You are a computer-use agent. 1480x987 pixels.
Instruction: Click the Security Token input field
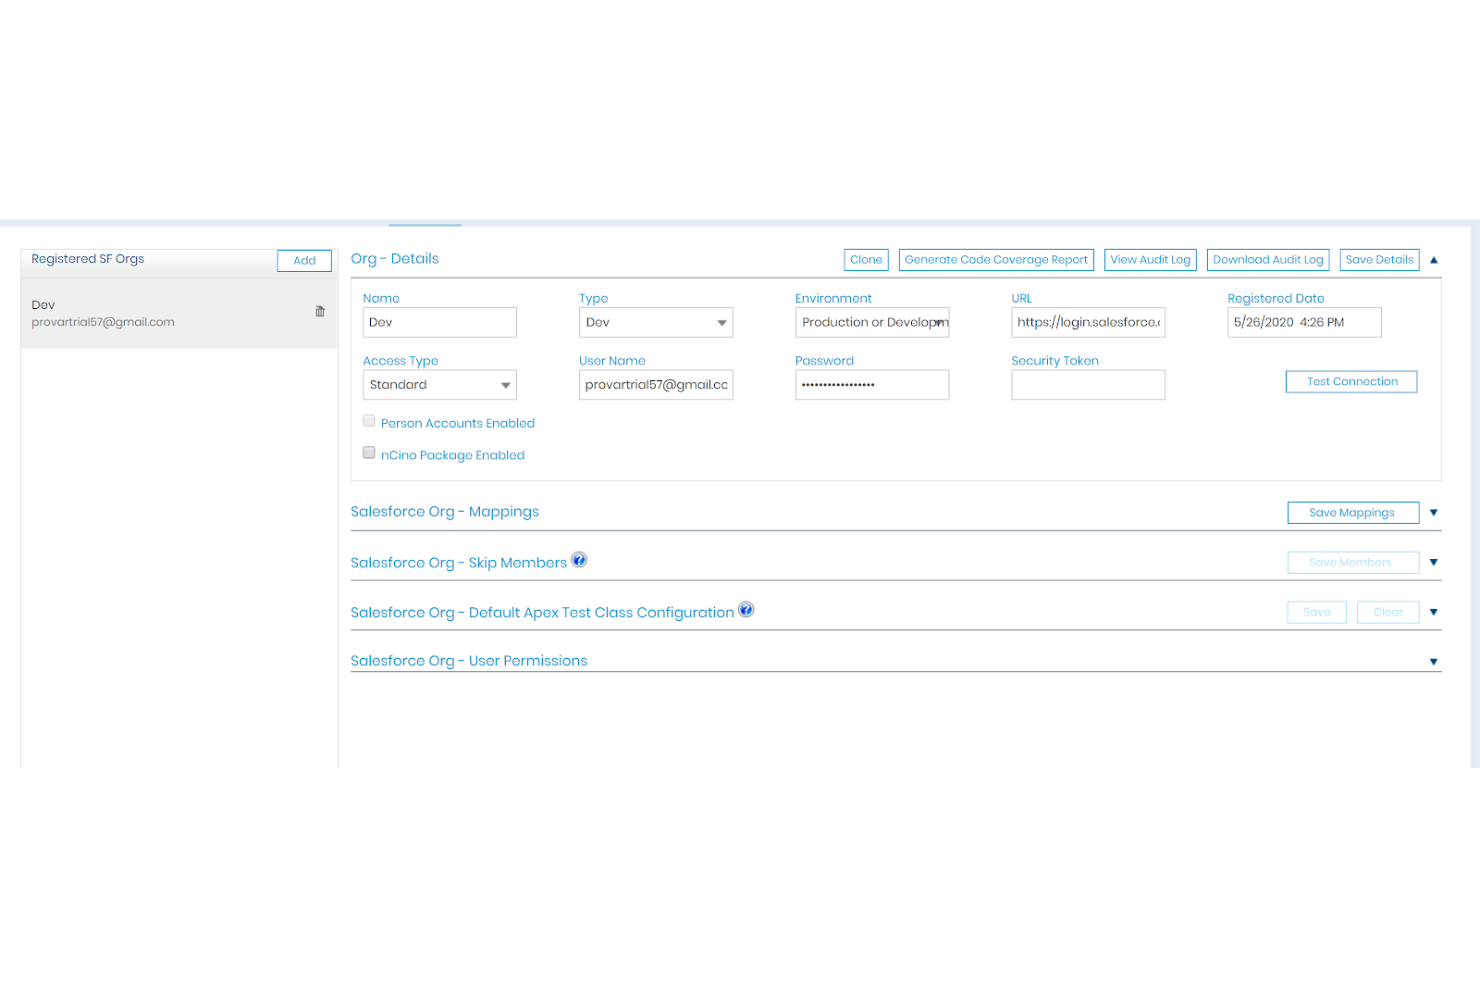pyautogui.click(x=1087, y=384)
